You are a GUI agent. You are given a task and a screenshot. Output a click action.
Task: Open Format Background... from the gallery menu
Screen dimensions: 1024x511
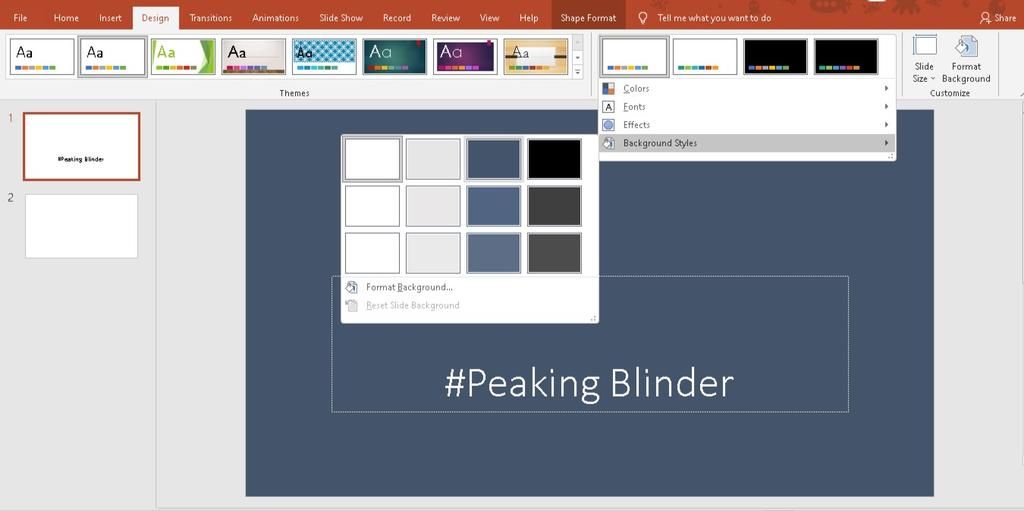470,287
